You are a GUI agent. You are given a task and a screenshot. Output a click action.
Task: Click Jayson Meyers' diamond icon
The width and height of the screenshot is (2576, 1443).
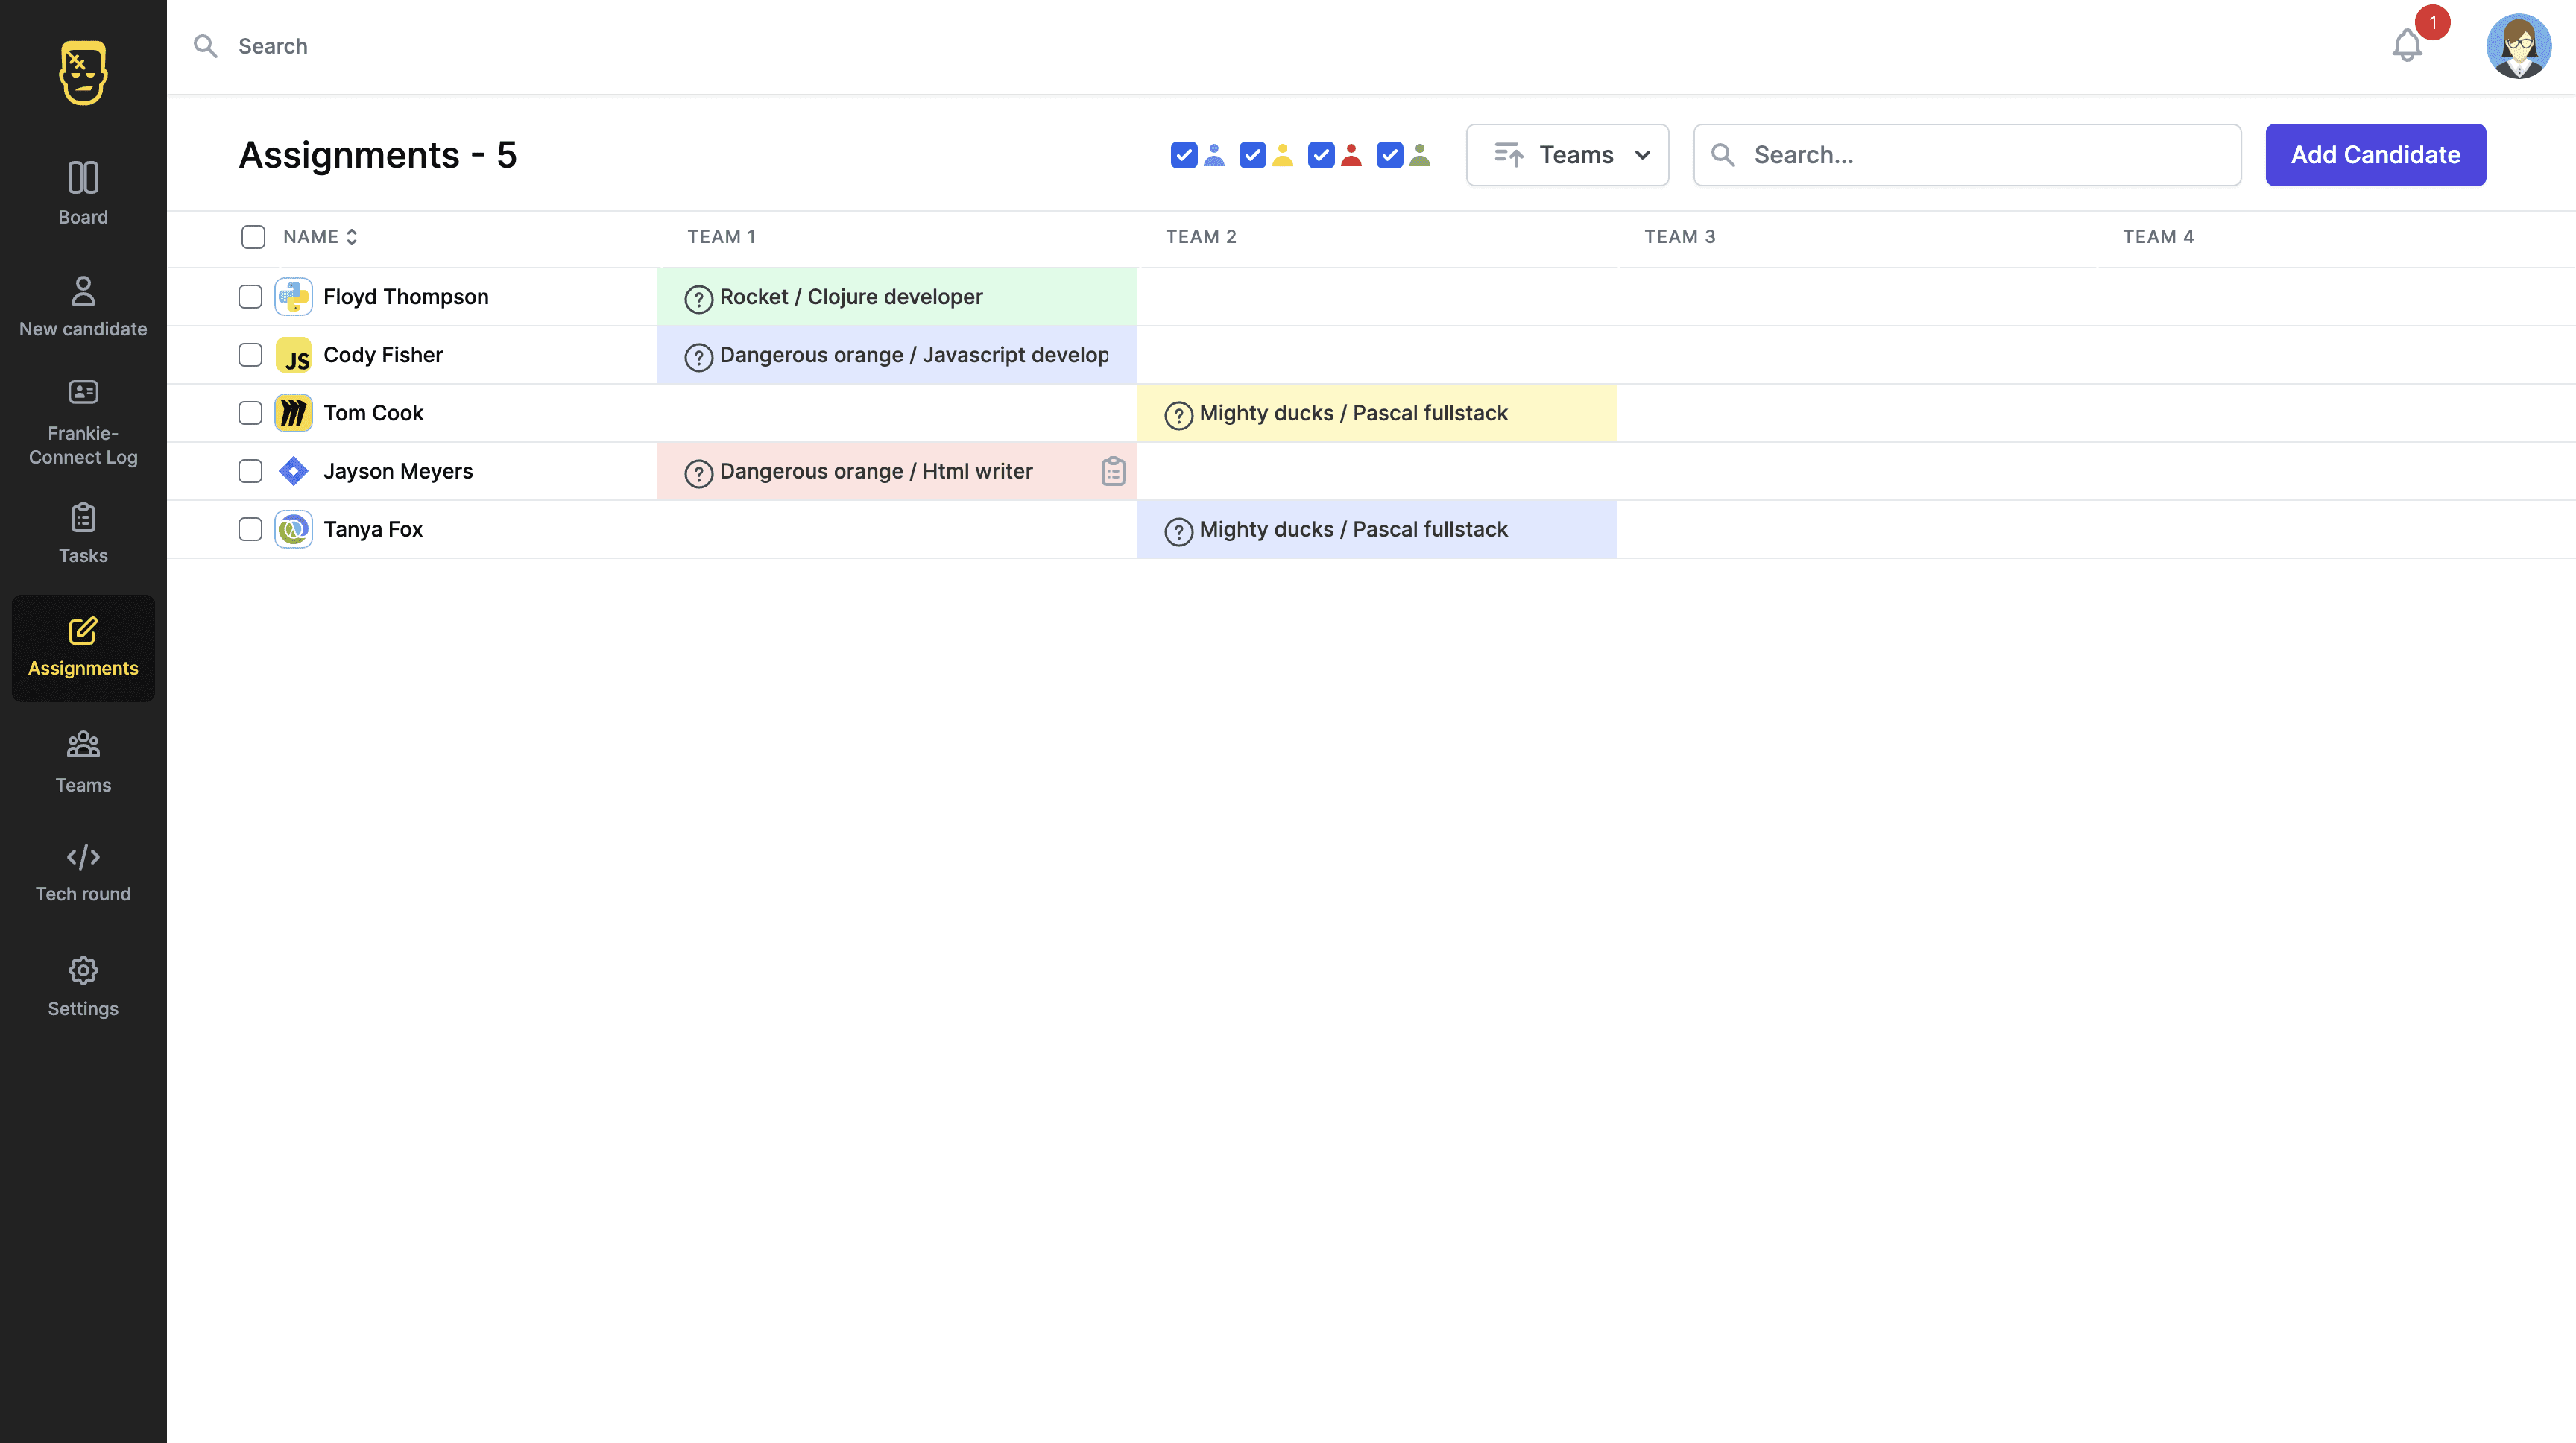(293, 471)
